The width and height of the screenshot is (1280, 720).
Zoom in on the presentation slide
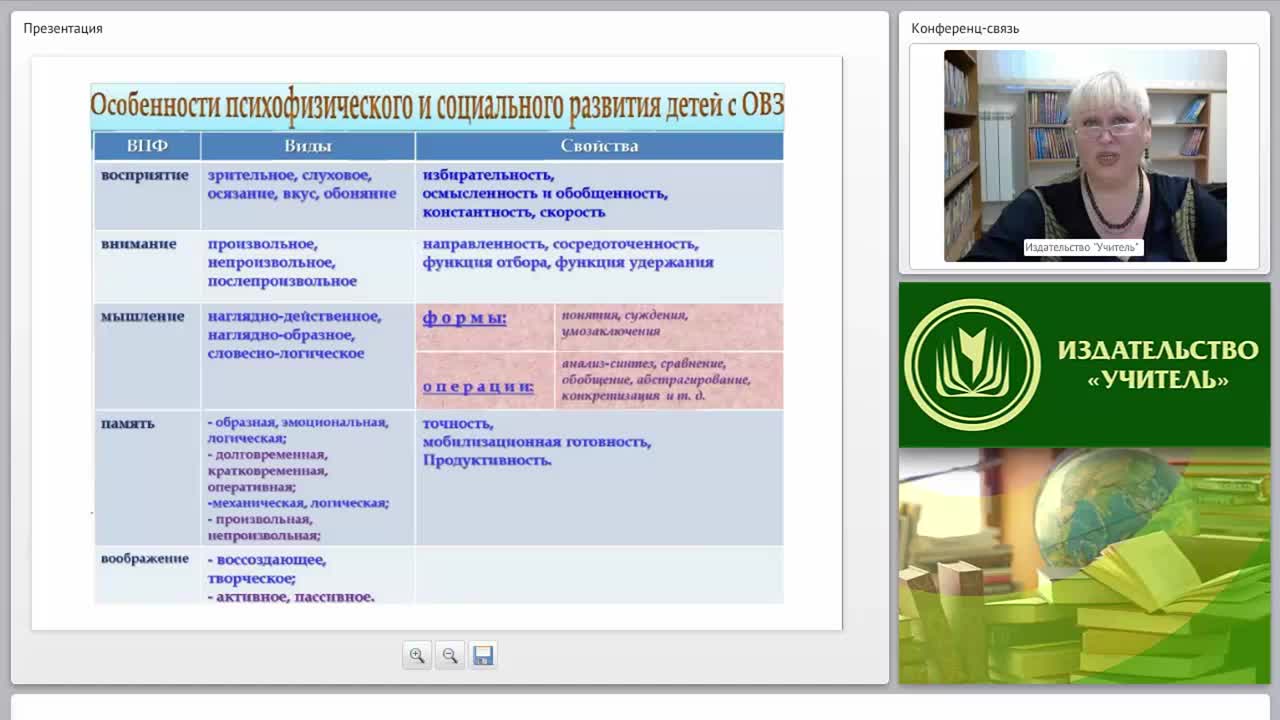click(x=417, y=655)
